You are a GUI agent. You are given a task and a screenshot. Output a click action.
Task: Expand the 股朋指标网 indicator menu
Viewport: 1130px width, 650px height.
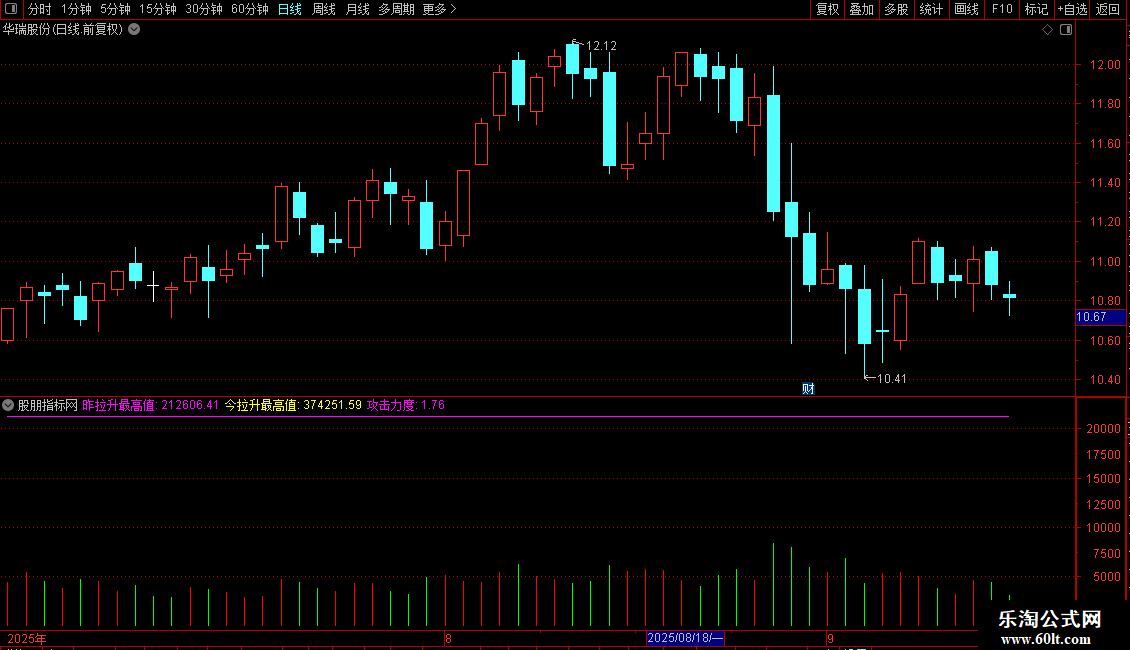click(8, 405)
